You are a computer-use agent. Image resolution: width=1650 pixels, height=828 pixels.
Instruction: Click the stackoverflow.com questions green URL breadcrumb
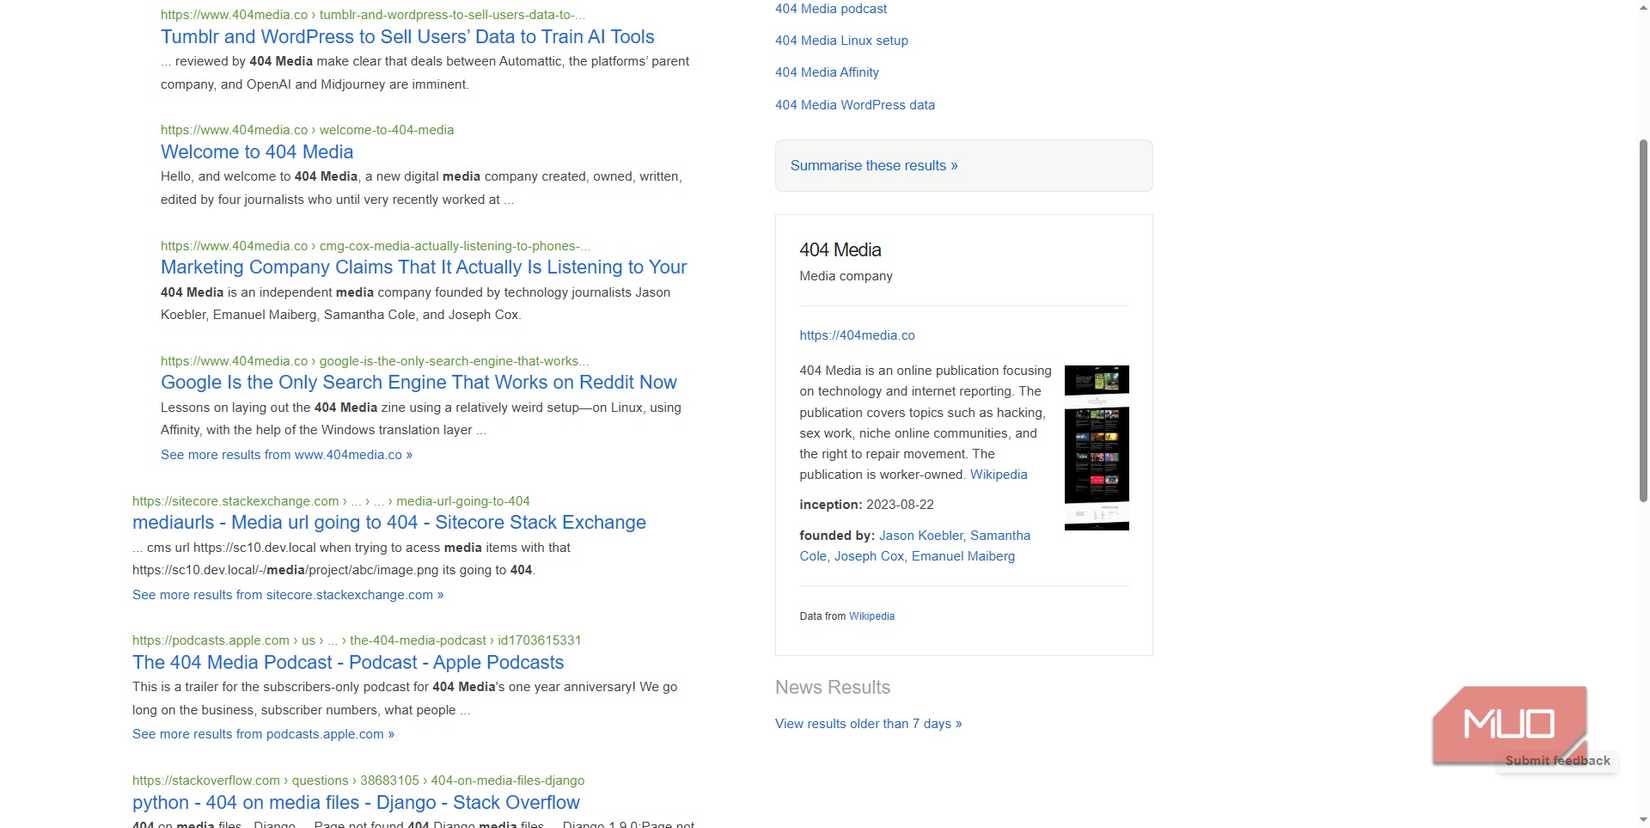click(x=358, y=780)
